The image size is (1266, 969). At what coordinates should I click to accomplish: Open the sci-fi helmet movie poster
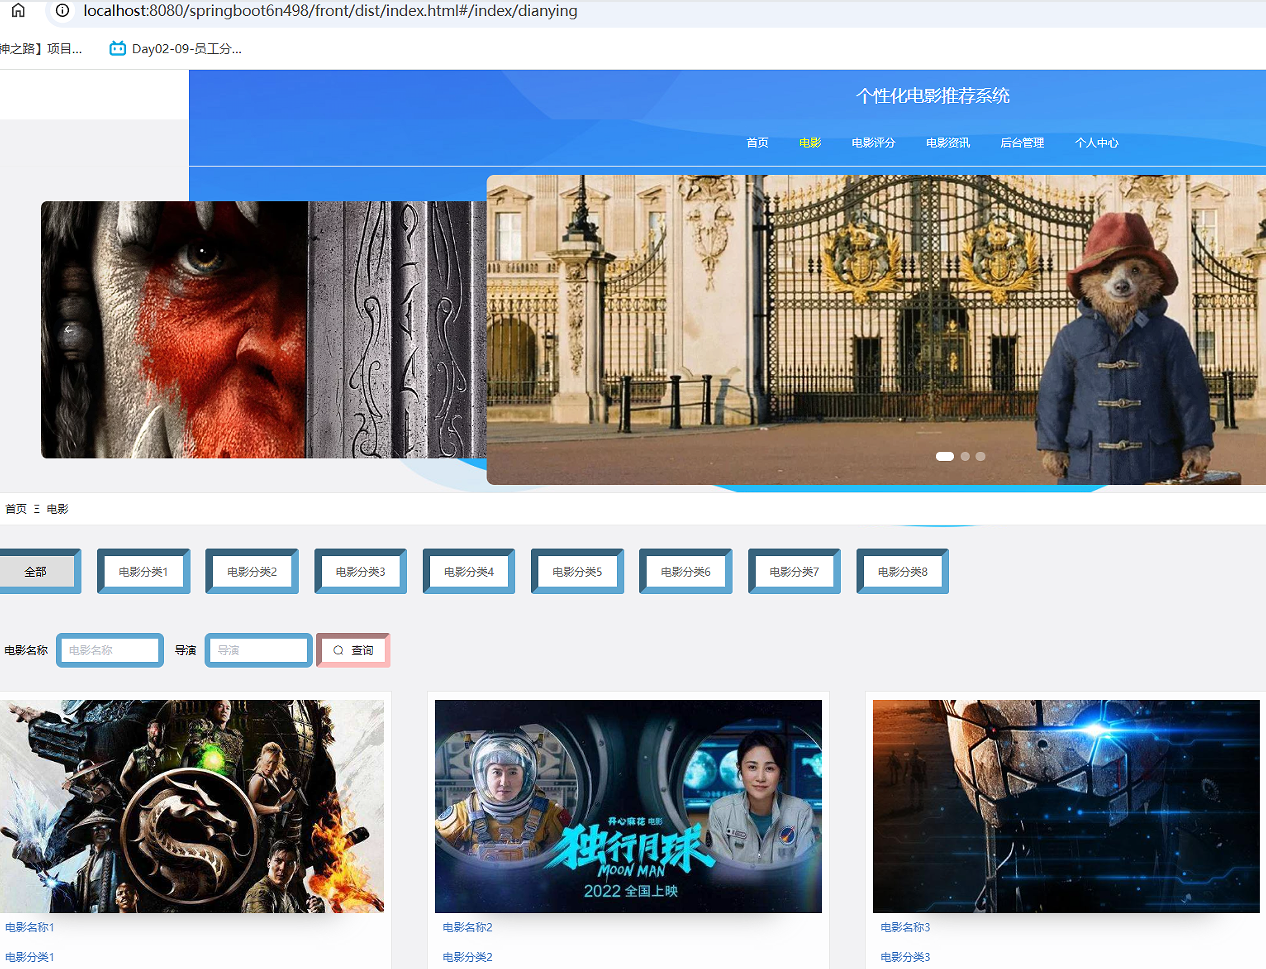[x=1066, y=806]
